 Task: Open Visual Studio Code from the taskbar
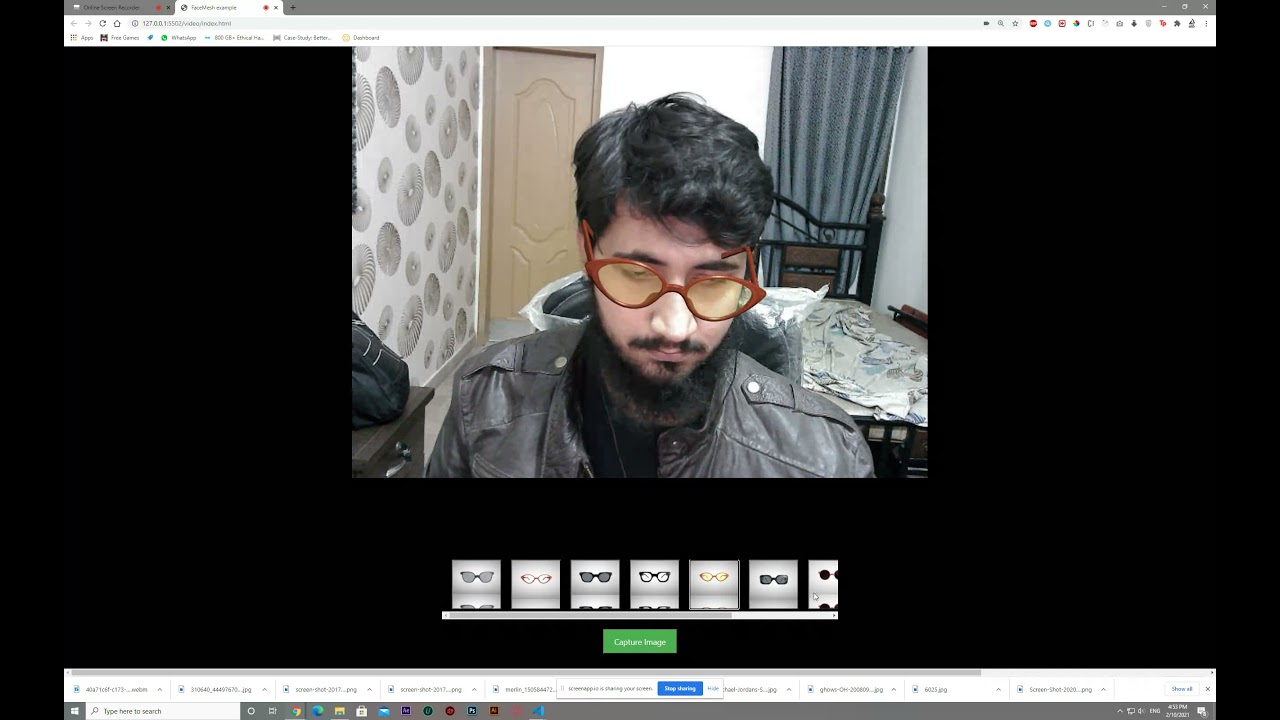click(x=538, y=711)
